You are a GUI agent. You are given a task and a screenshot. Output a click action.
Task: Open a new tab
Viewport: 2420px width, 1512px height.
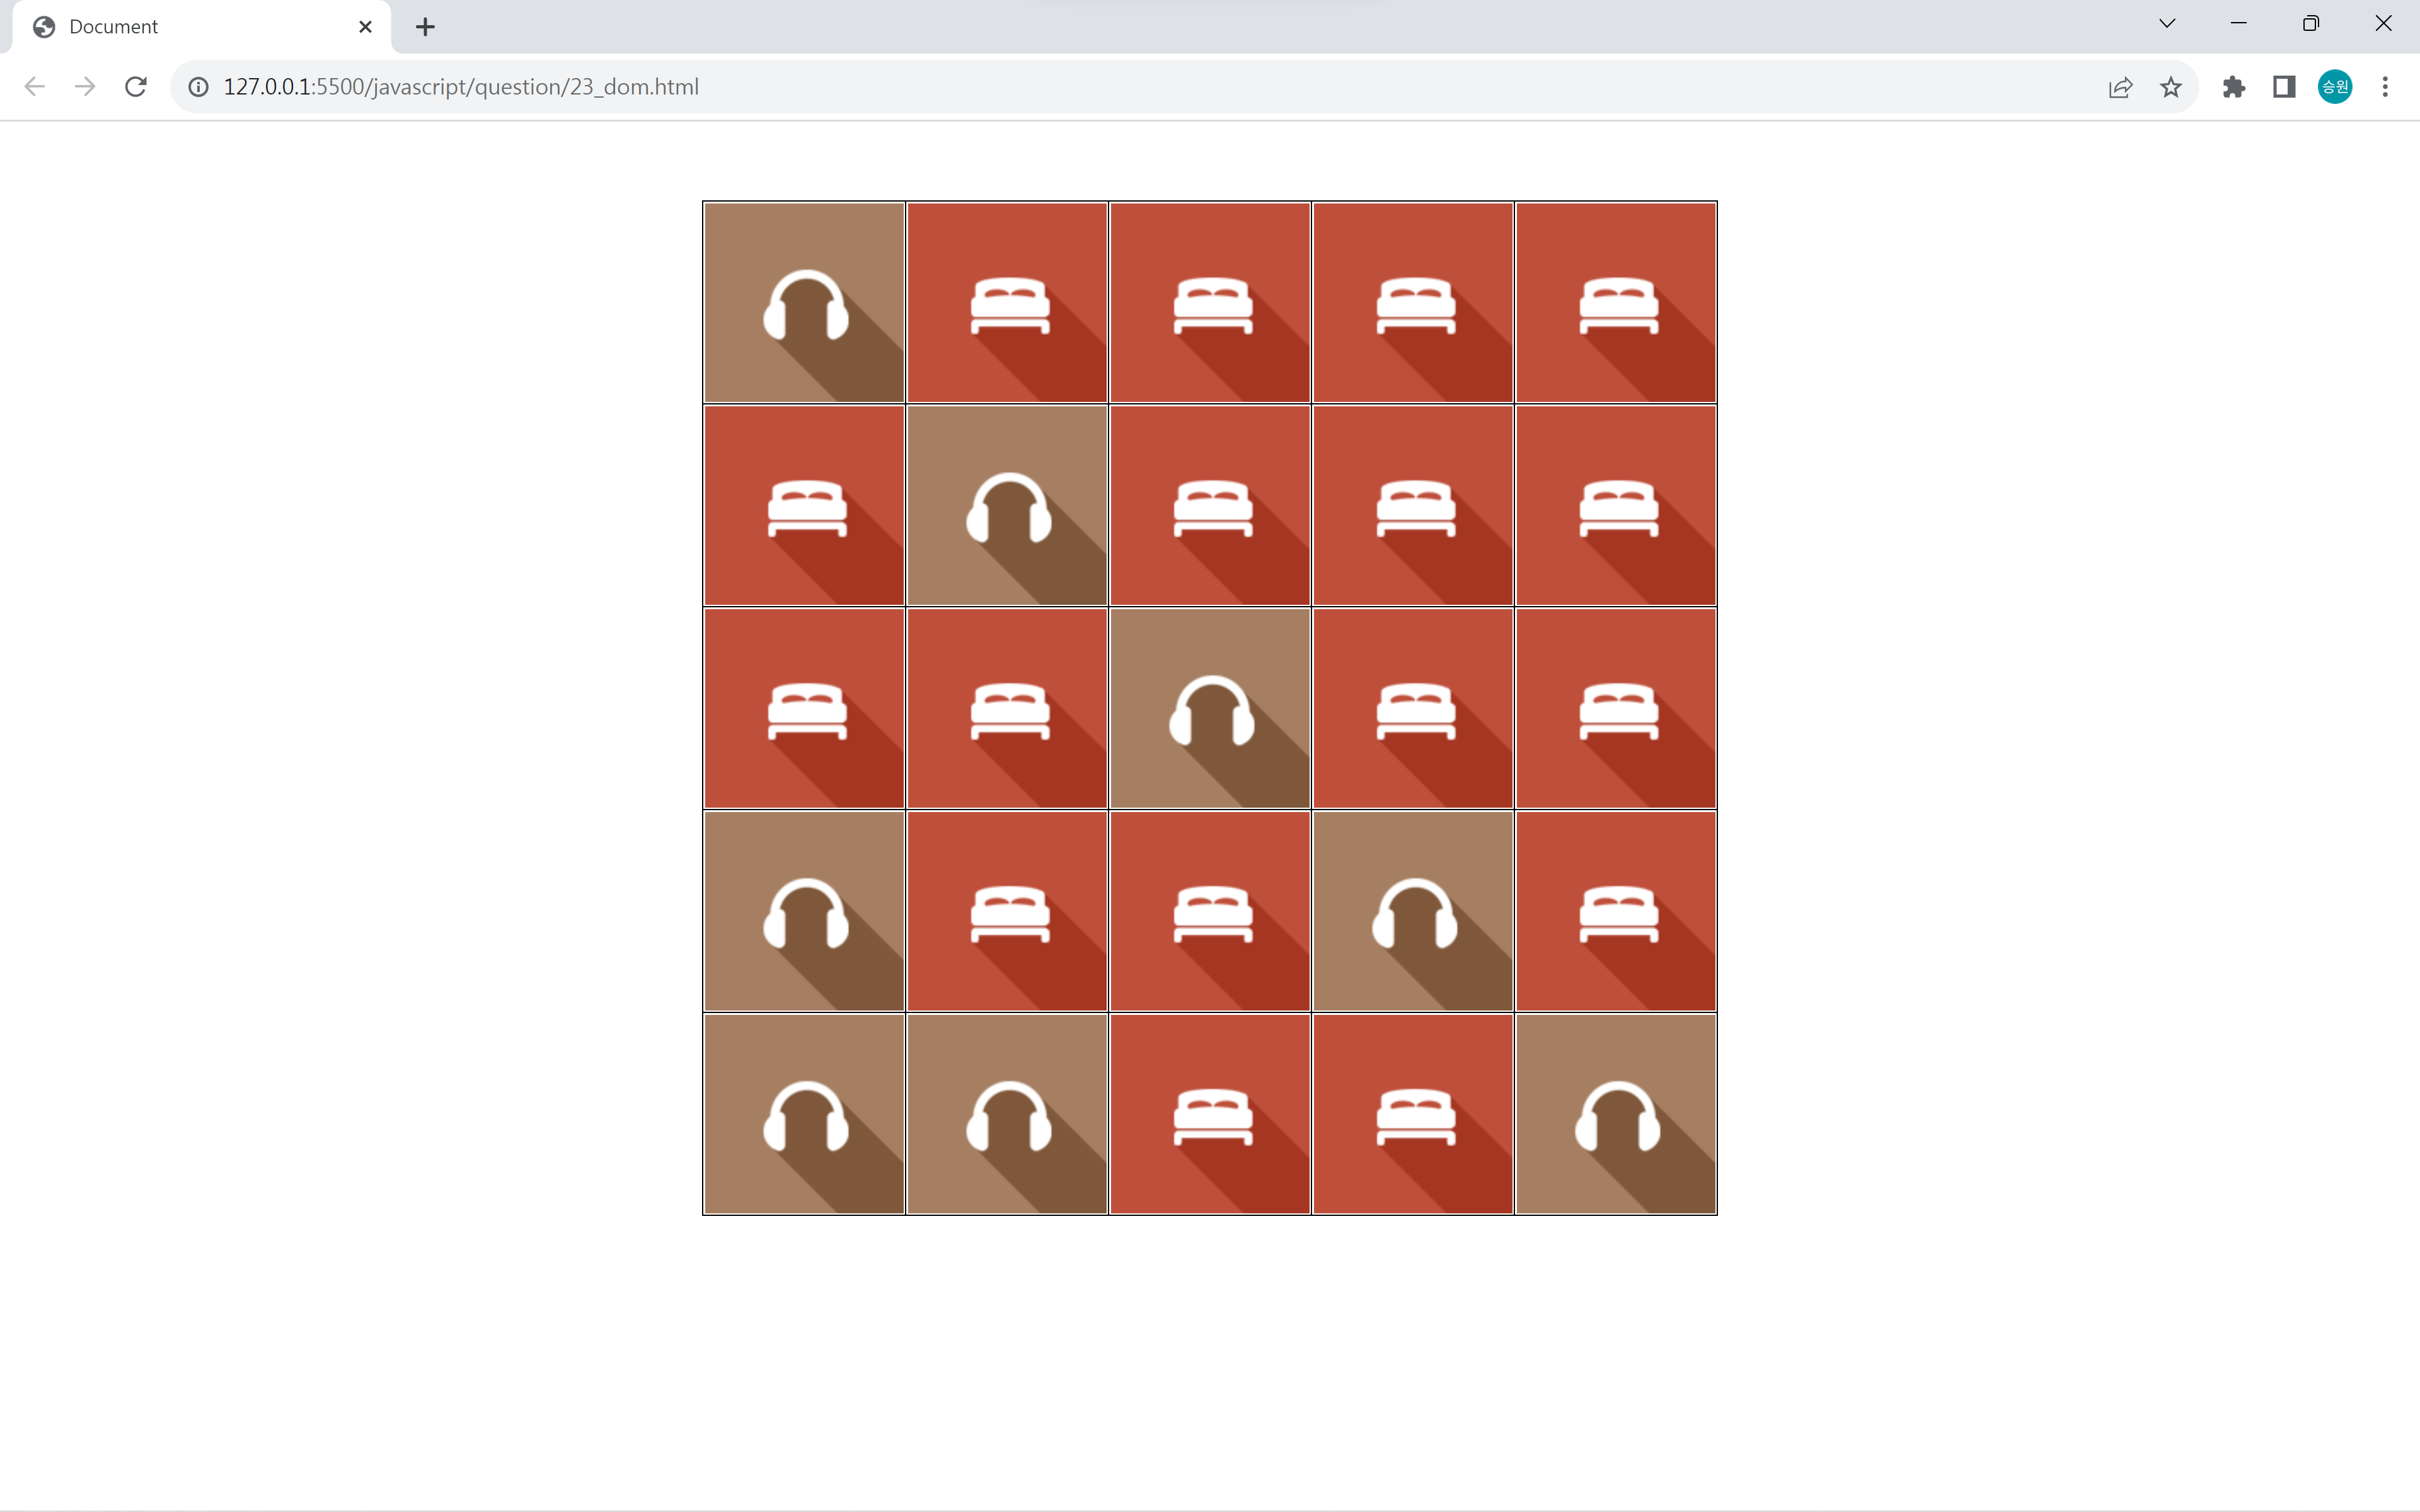[x=425, y=27]
